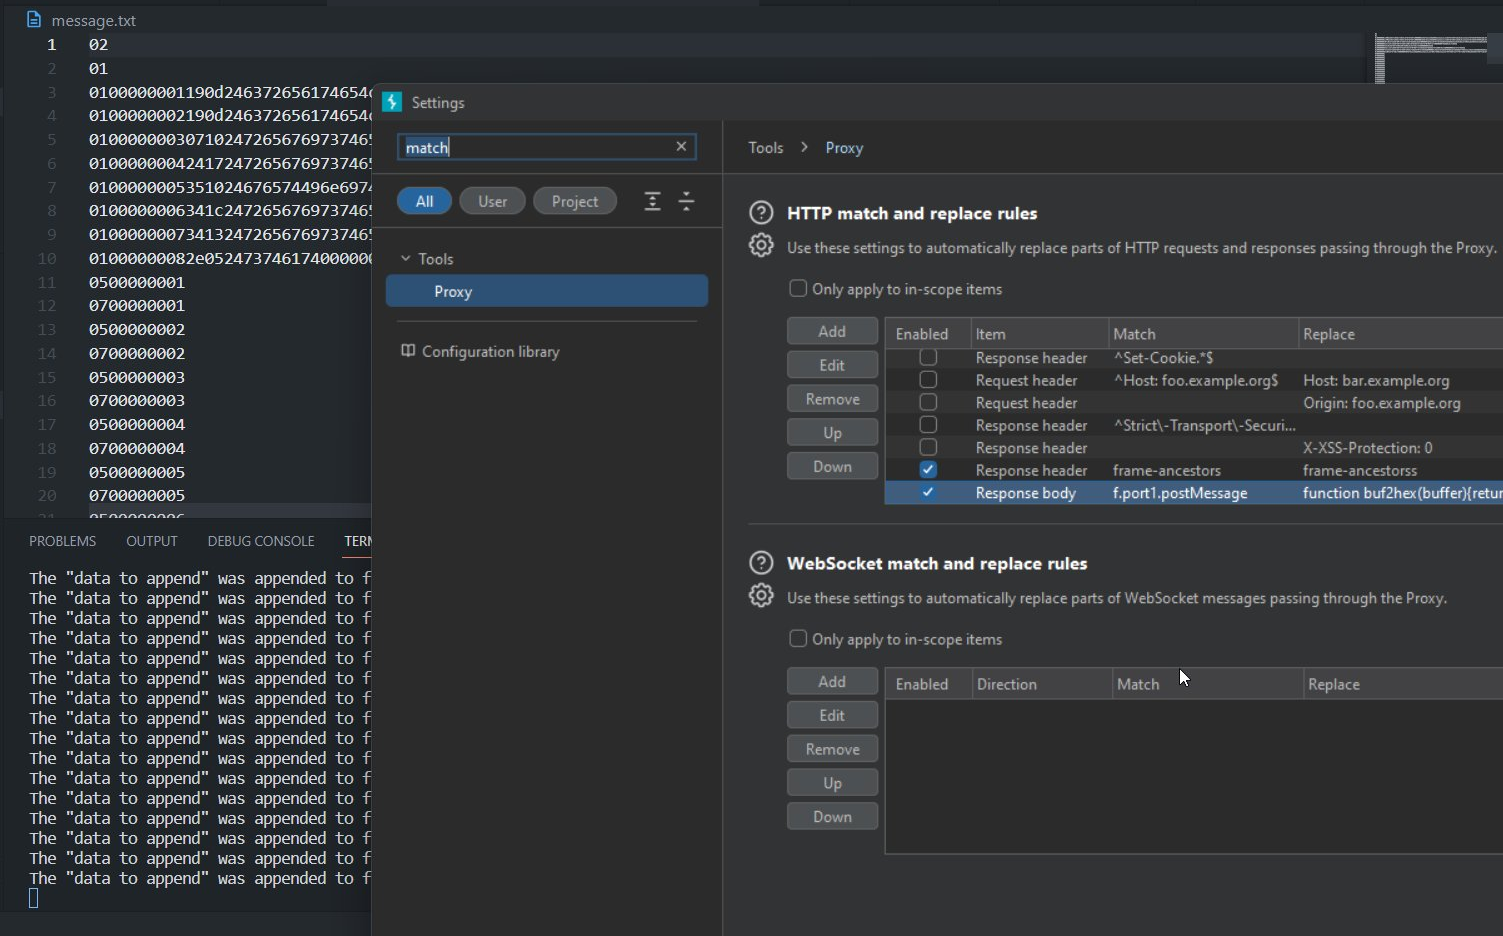This screenshot has width=1503, height=936.
Task: Click editor line 20 text '0700000005'
Action: pyautogui.click(x=137, y=495)
